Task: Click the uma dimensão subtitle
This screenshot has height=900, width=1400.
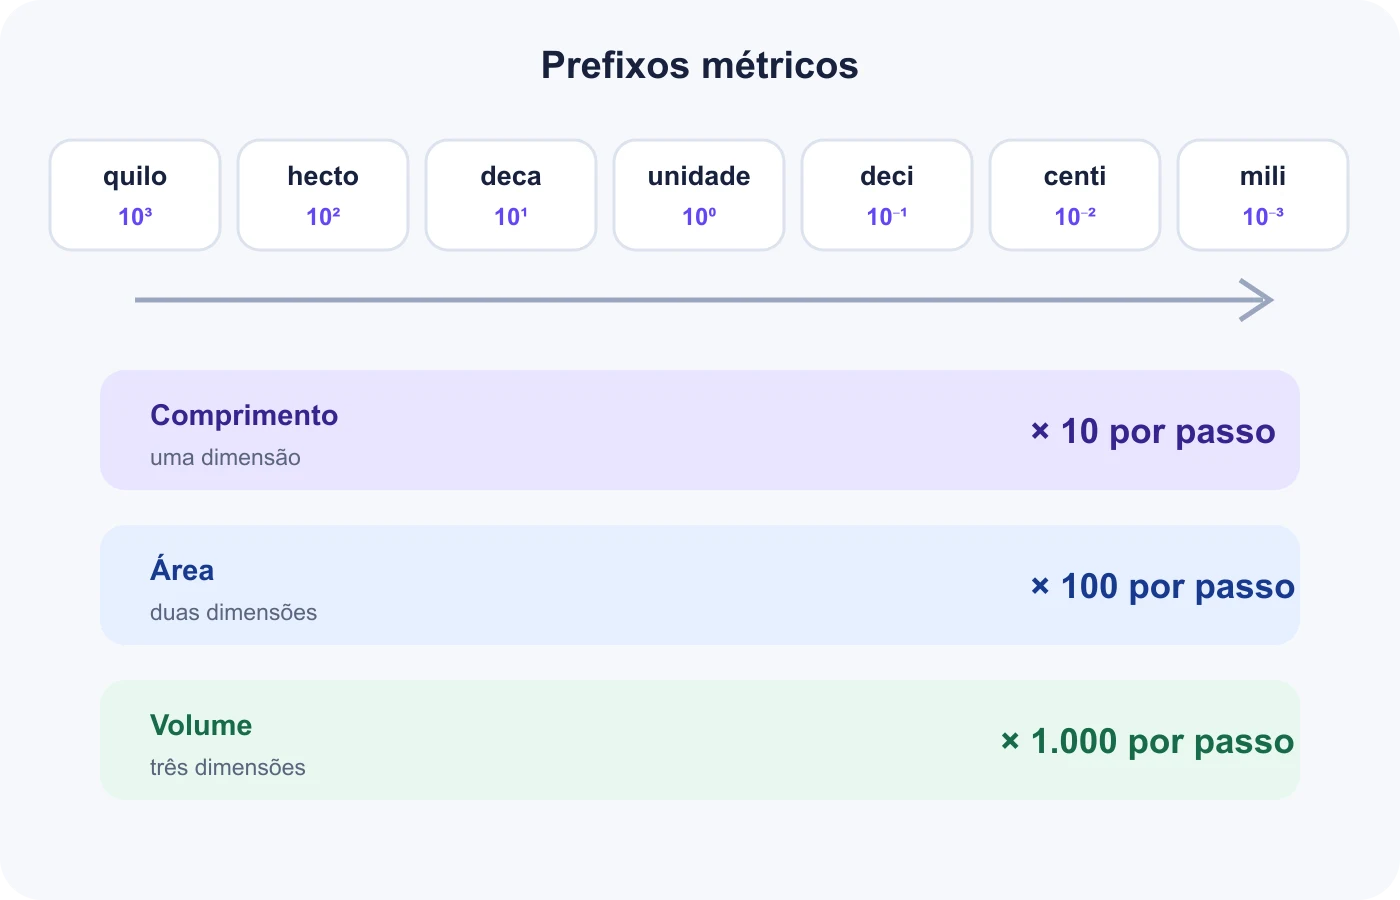Action: [x=225, y=458]
